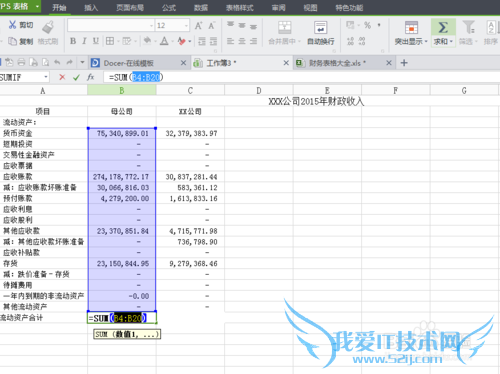
Task: Click the Redo arrow icon
Action: [69, 62]
